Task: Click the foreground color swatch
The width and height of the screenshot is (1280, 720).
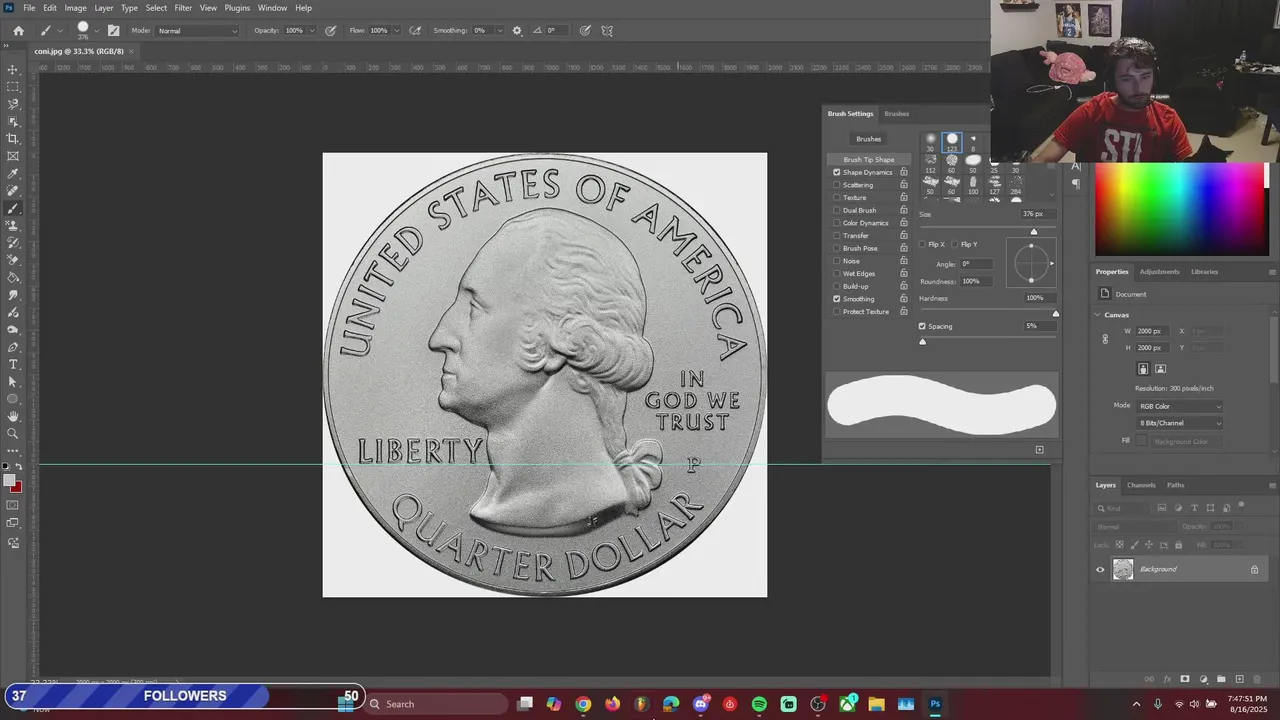Action: (9, 481)
